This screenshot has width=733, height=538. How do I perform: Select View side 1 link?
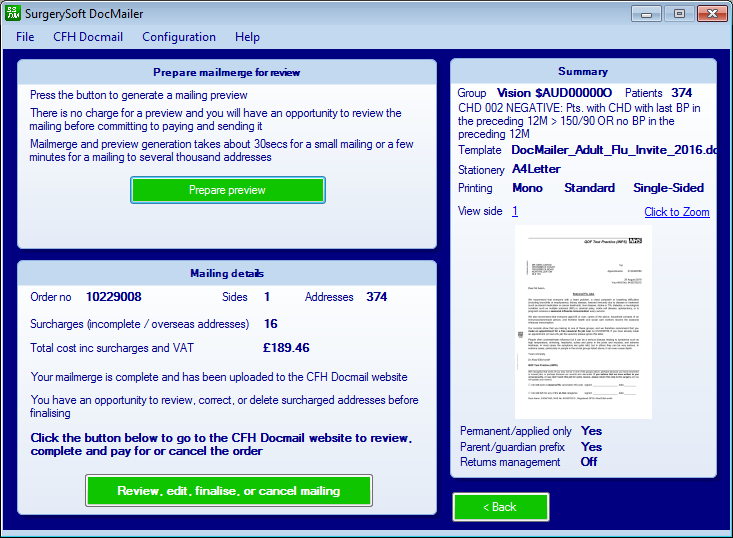[x=515, y=211]
